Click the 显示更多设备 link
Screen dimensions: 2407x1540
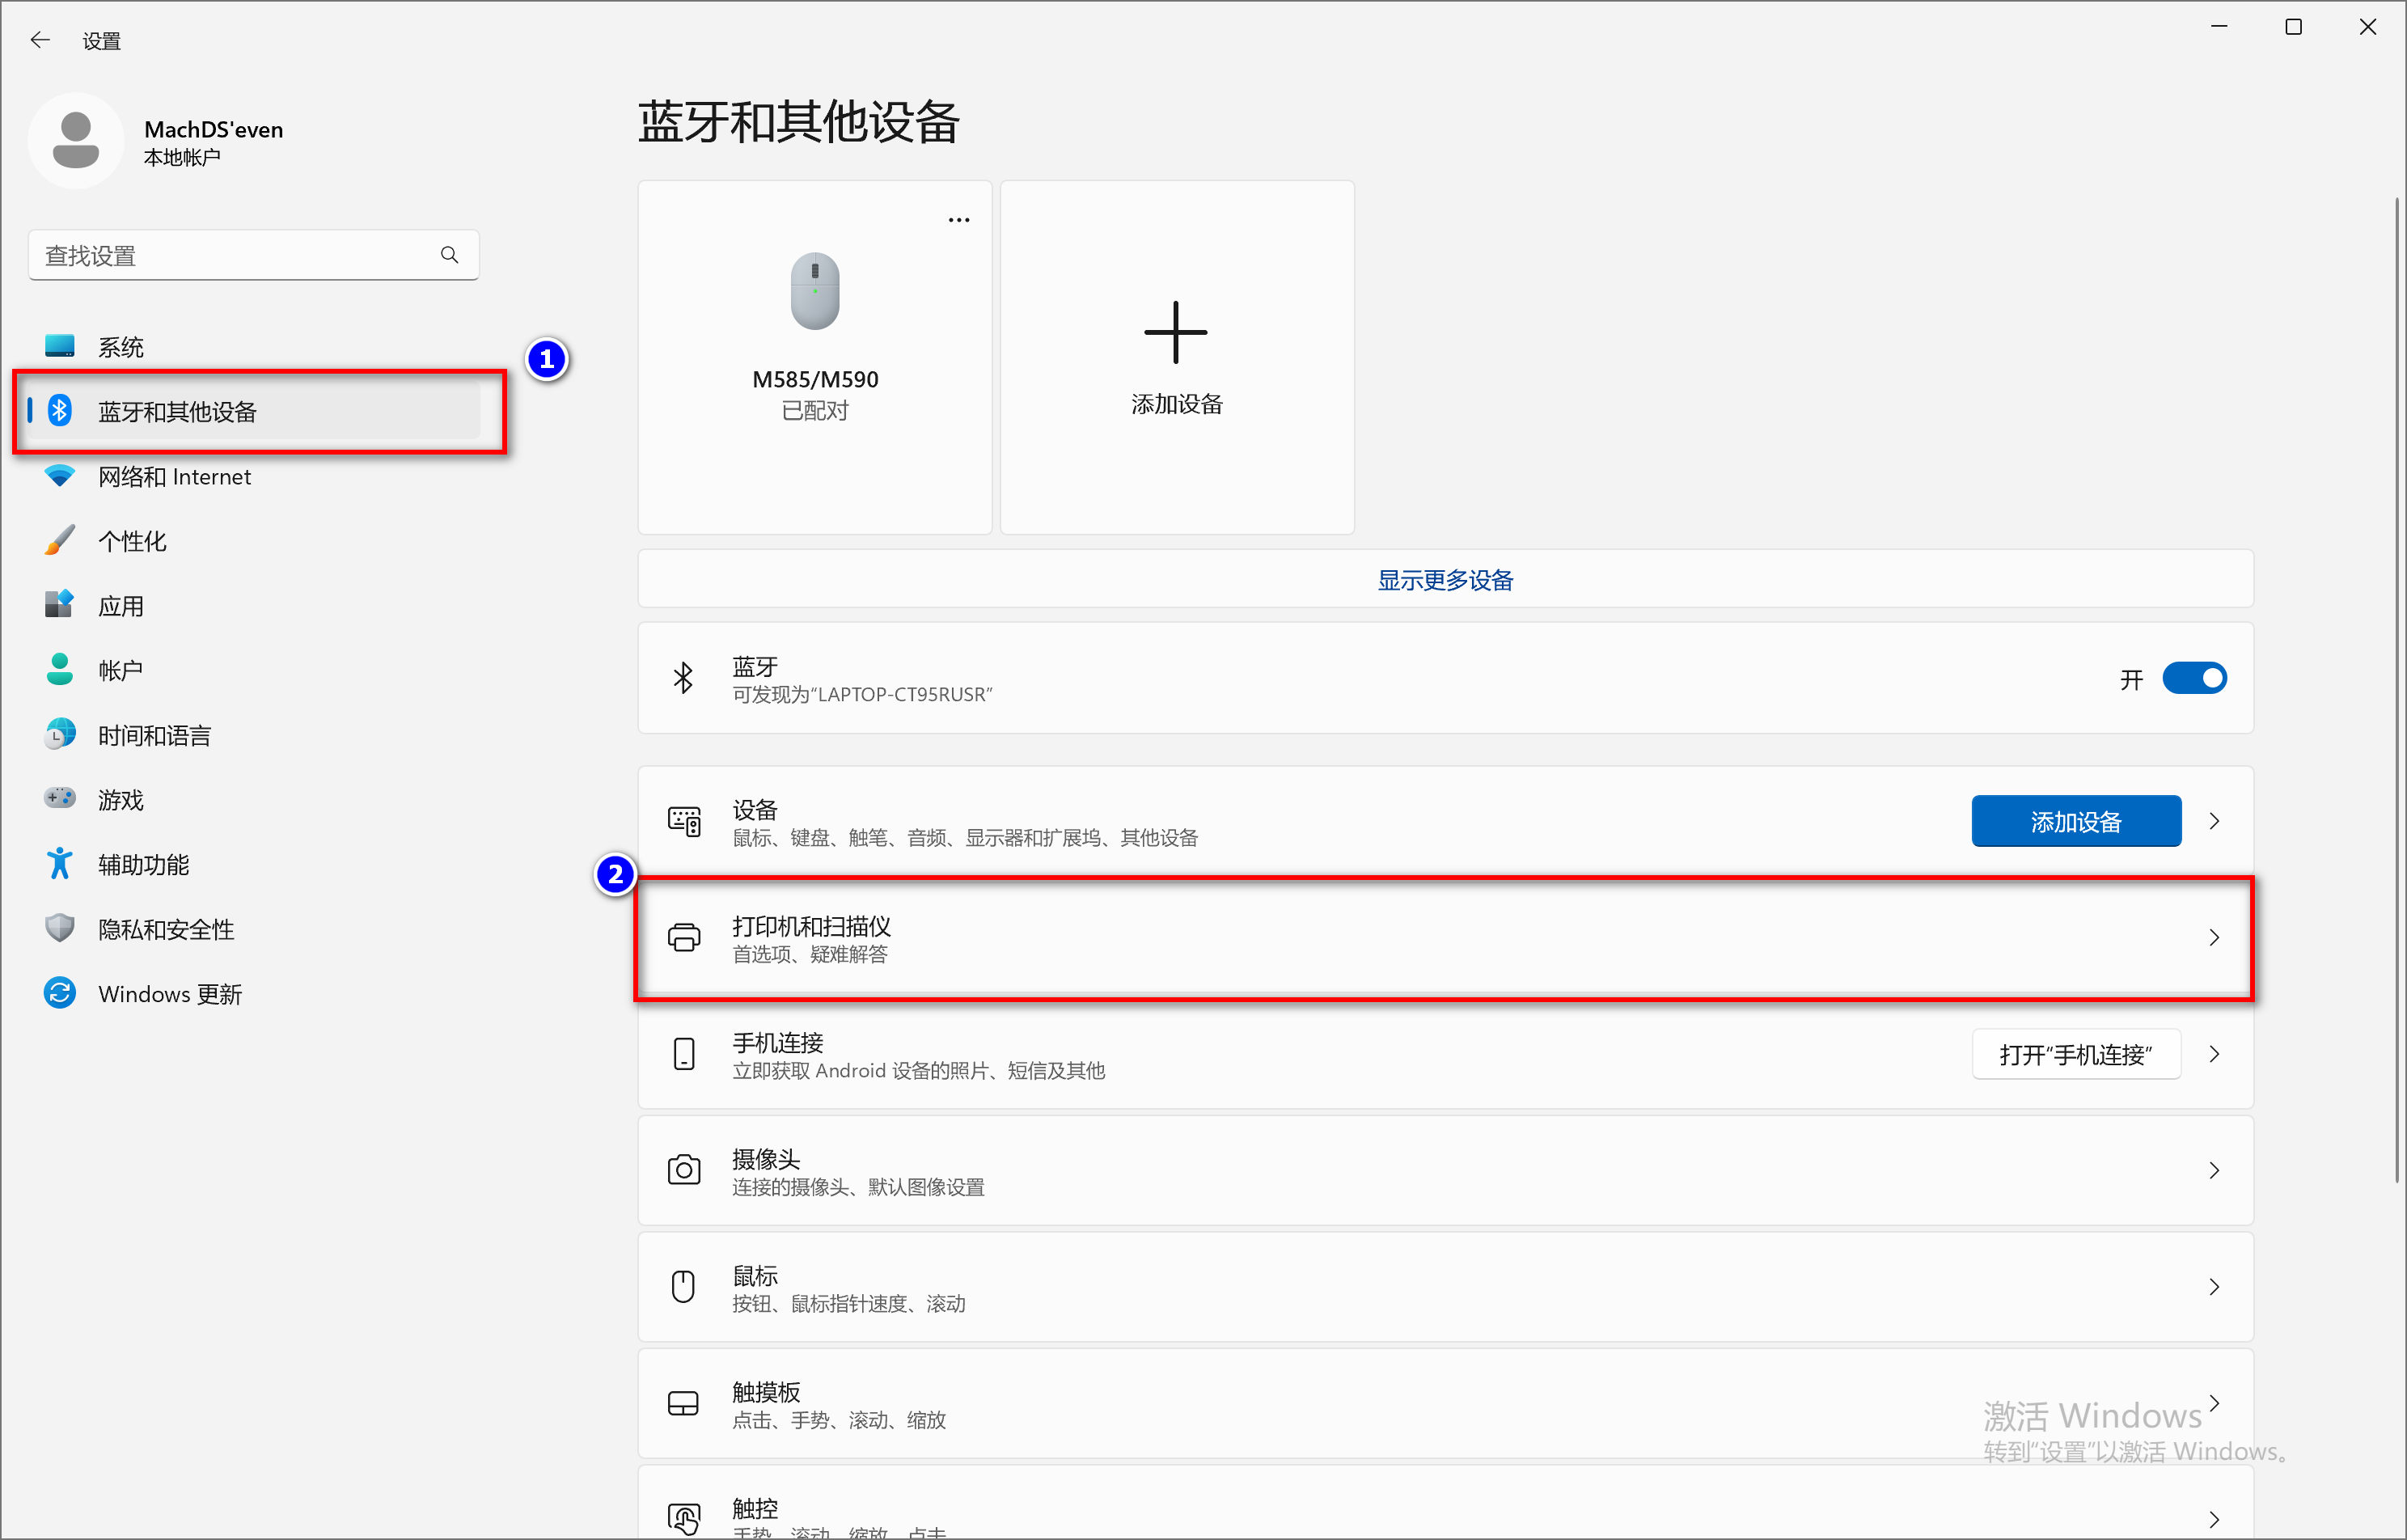pyautogui.click(x=1444, y=580)
